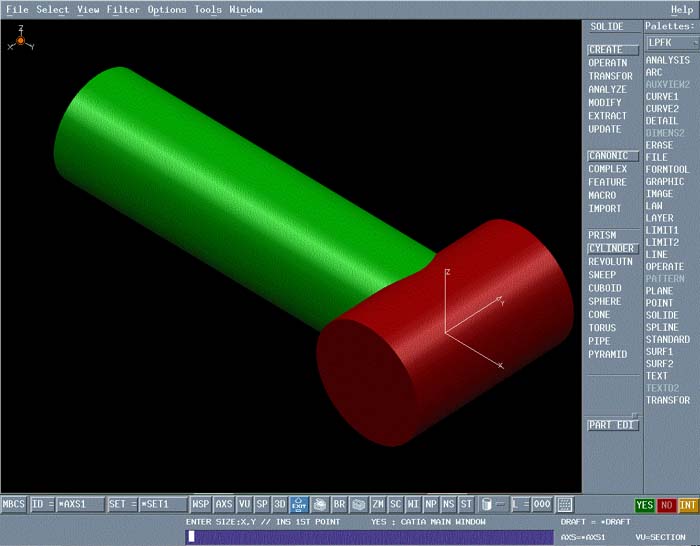Click the axis orientation icon in the viewport corner

[x=20, y=40]
